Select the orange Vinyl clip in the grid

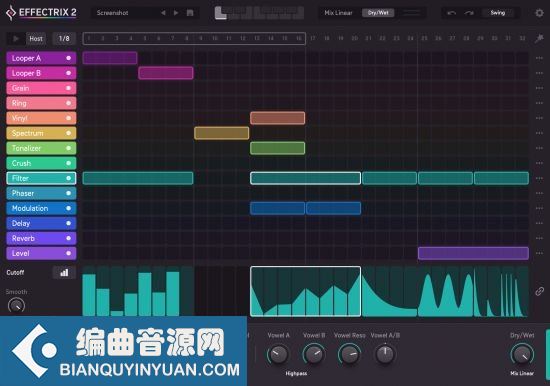(x=277, y=118)
